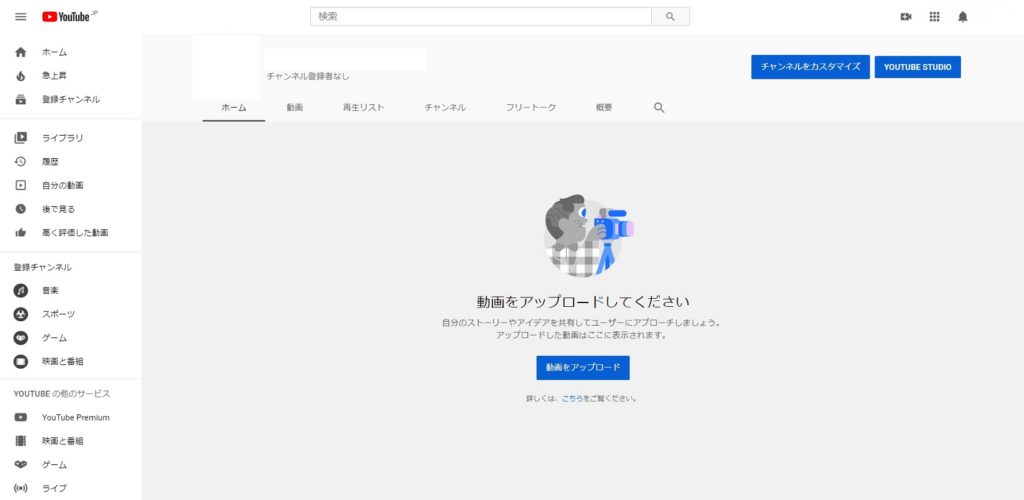Click the film strip 映画と番組 icon under services
The width and height of the screenshot is (1024, 500).
pyautogui.click(x=21, y=441)
